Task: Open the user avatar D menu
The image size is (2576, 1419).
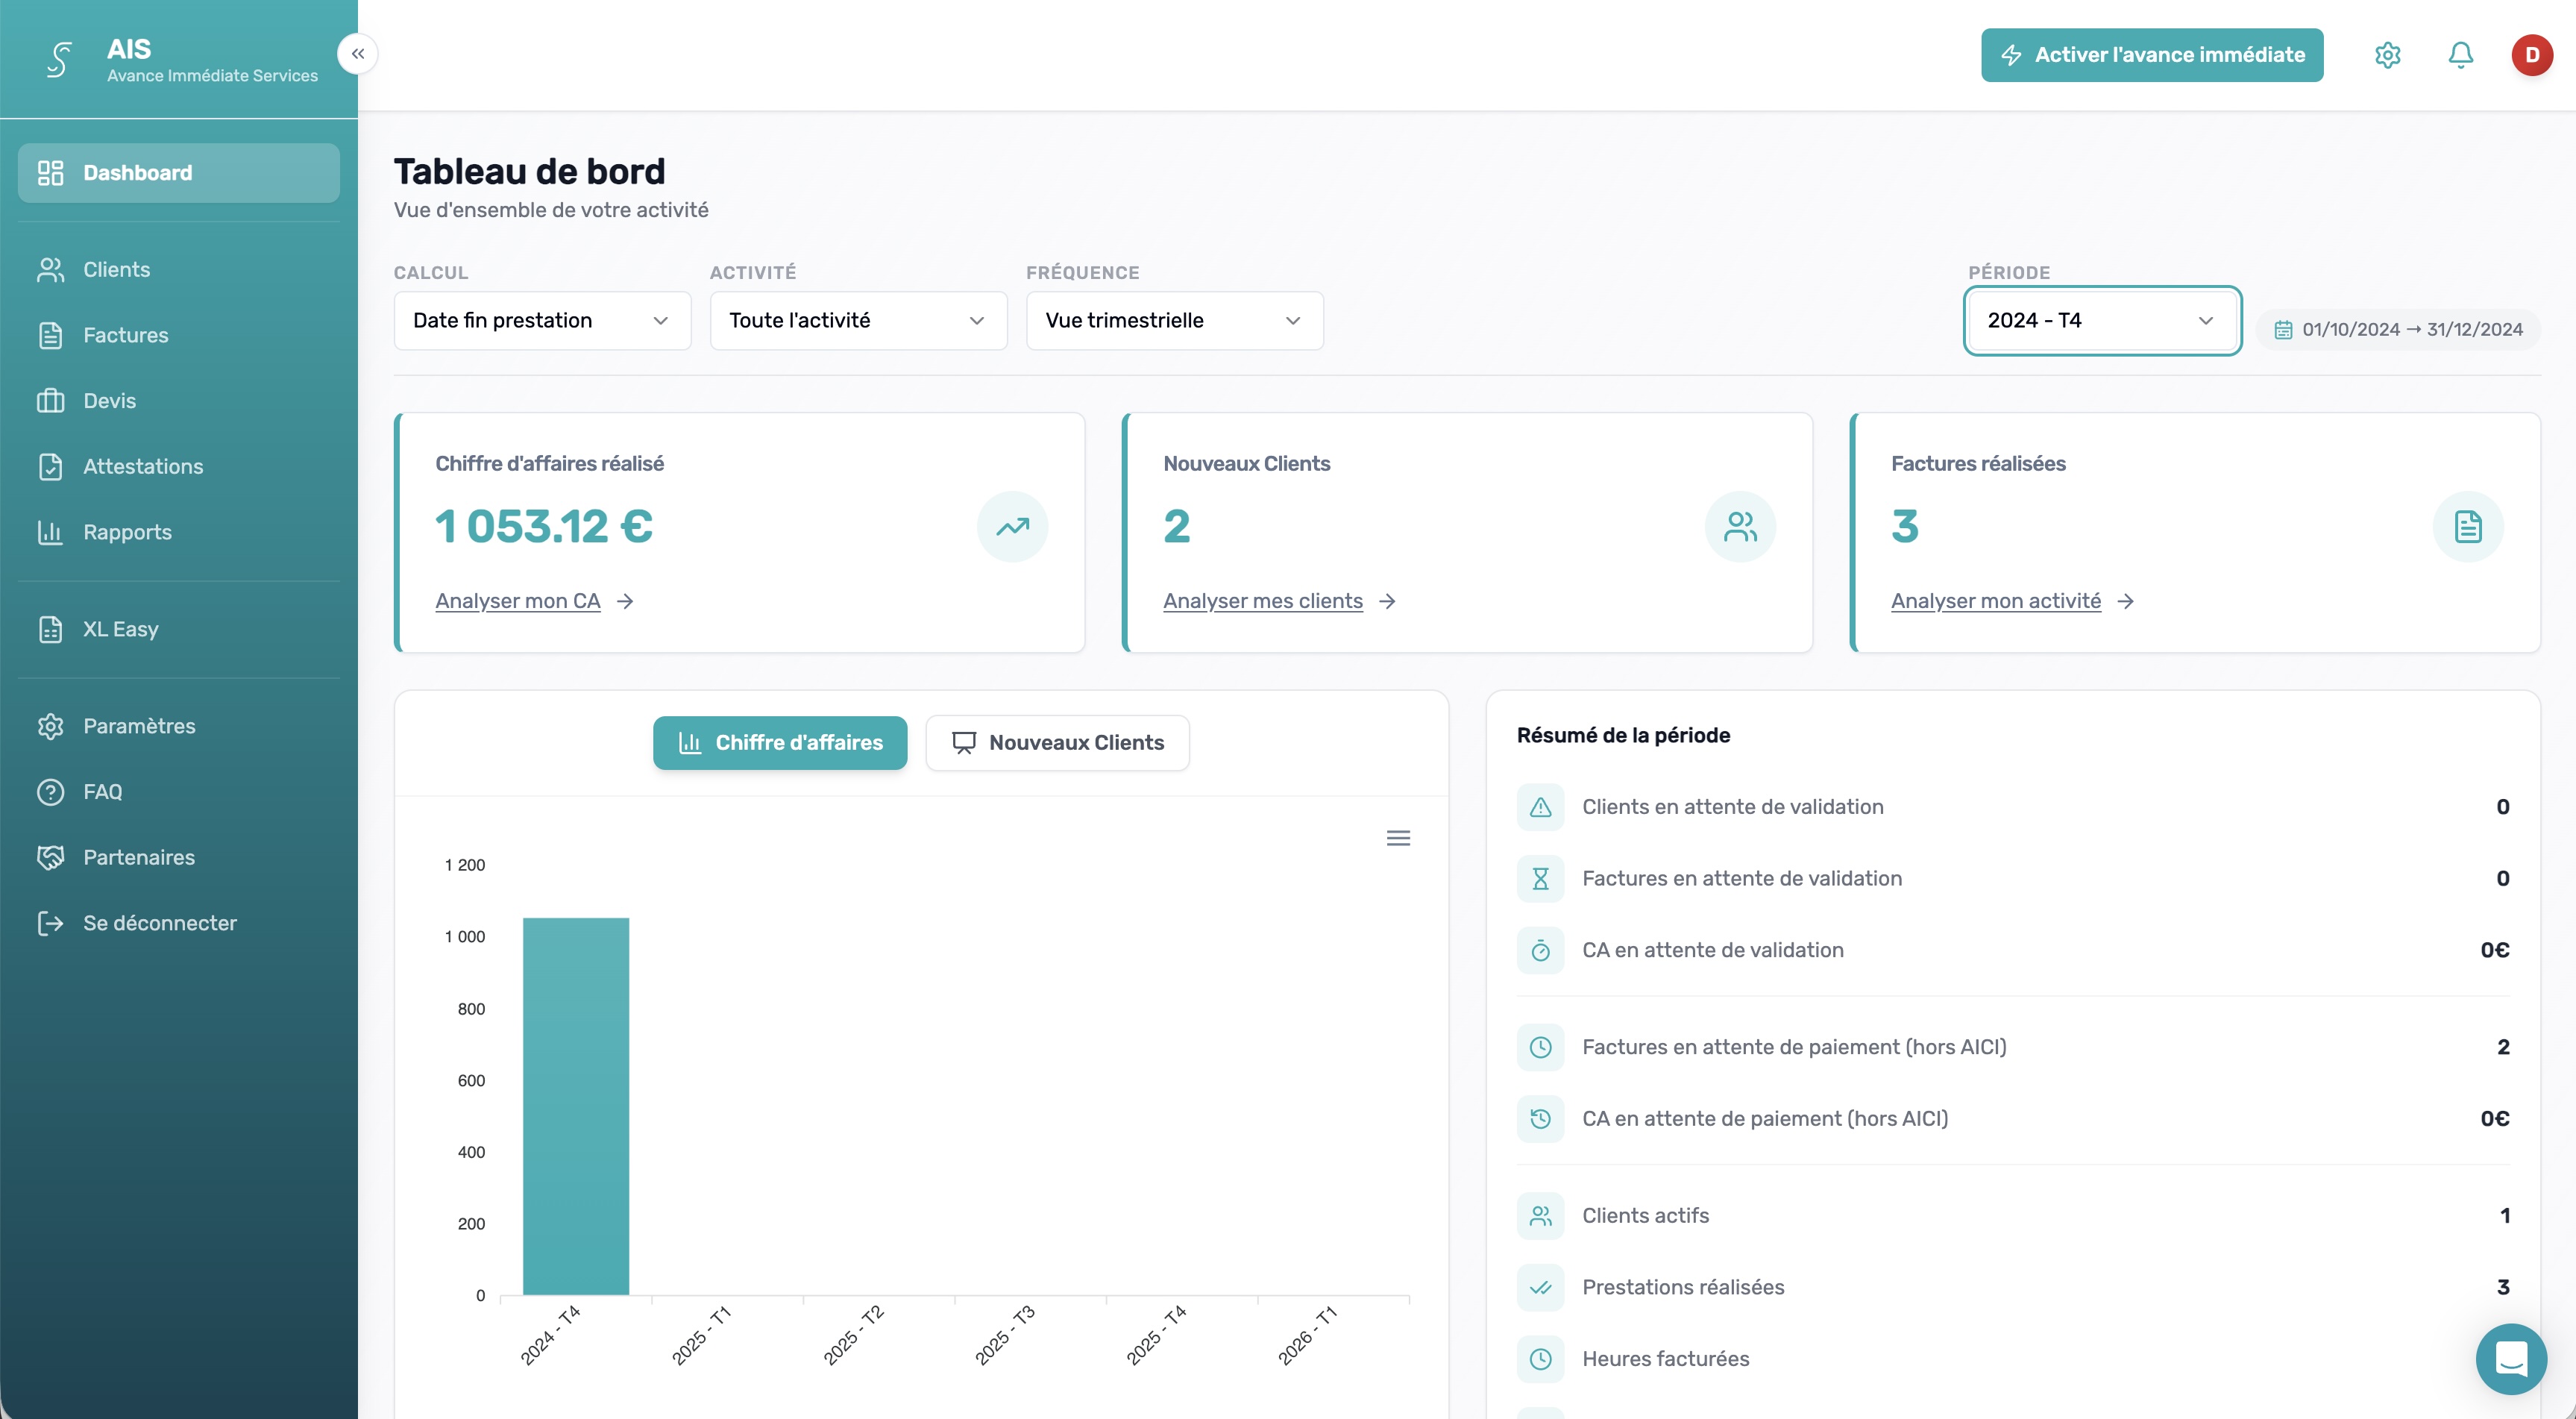Action: click(2532, 55)
